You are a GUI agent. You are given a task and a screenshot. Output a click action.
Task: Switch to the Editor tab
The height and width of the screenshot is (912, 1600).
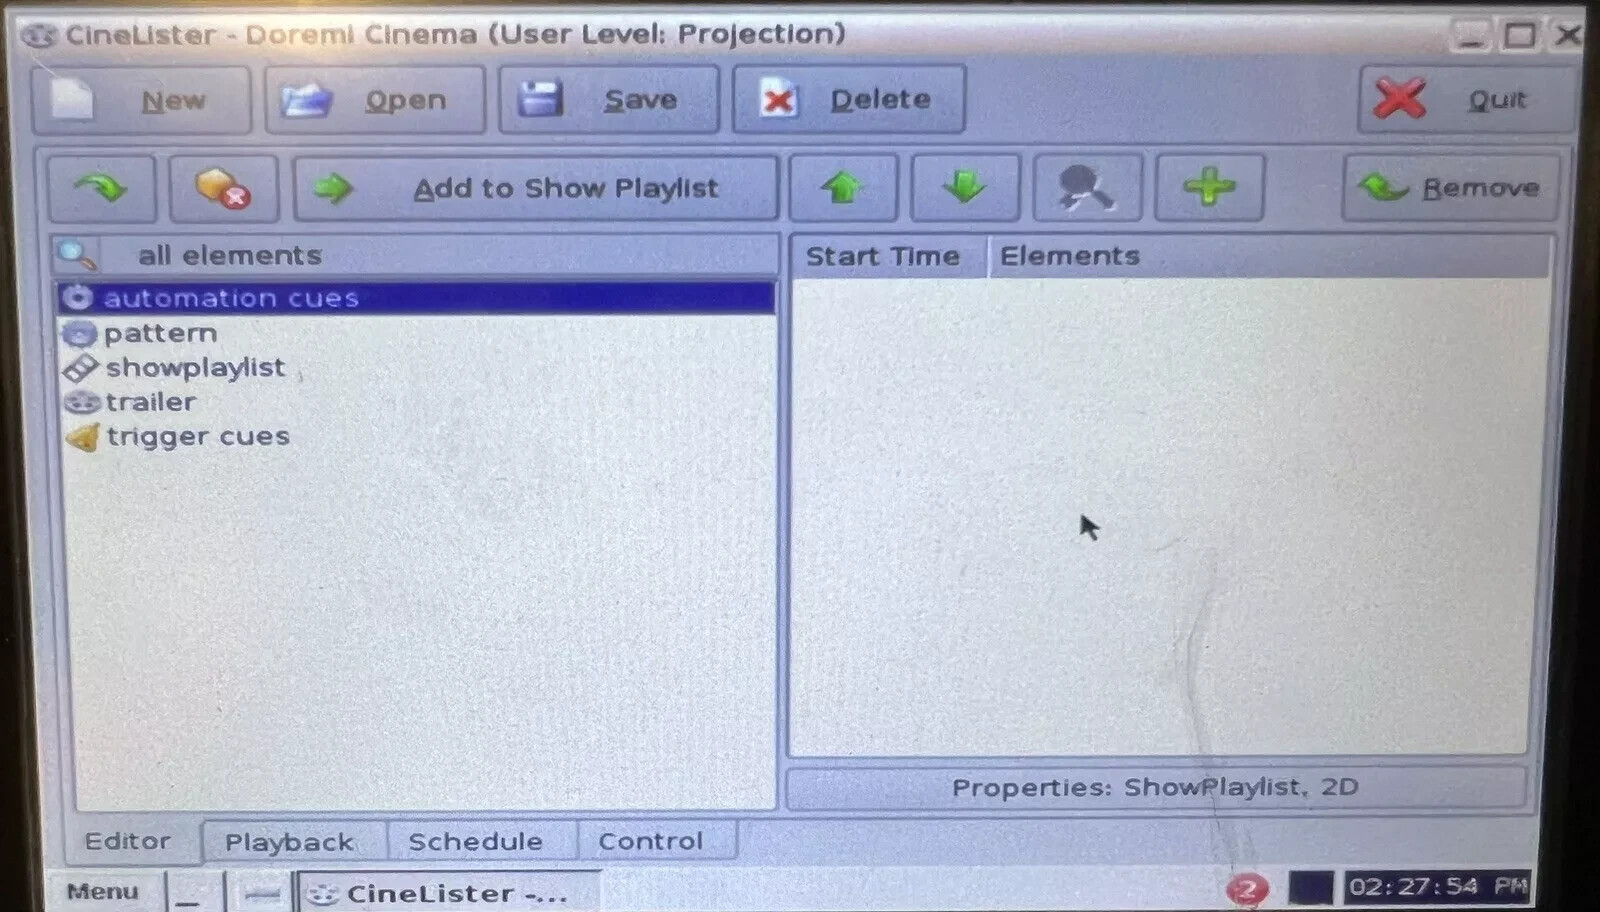point(128,841)
